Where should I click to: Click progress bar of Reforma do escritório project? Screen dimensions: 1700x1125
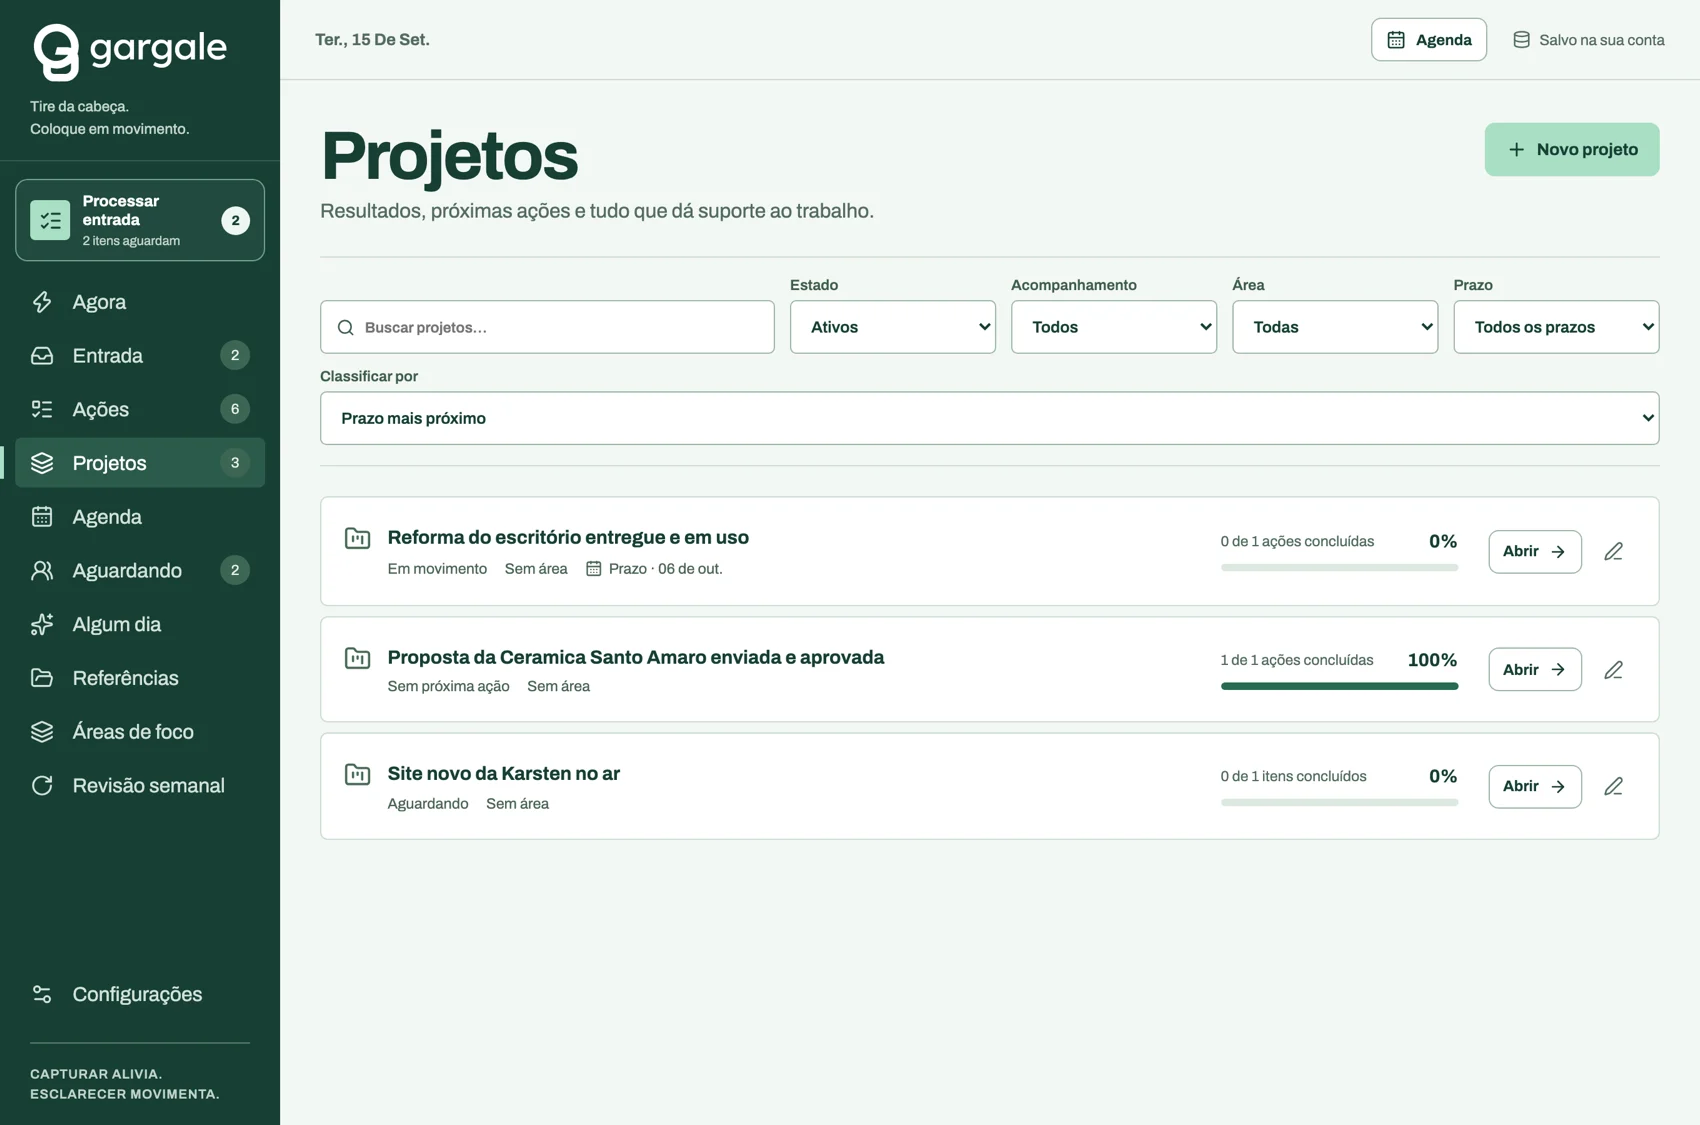pyautogui.click(x=1339, y=567)
